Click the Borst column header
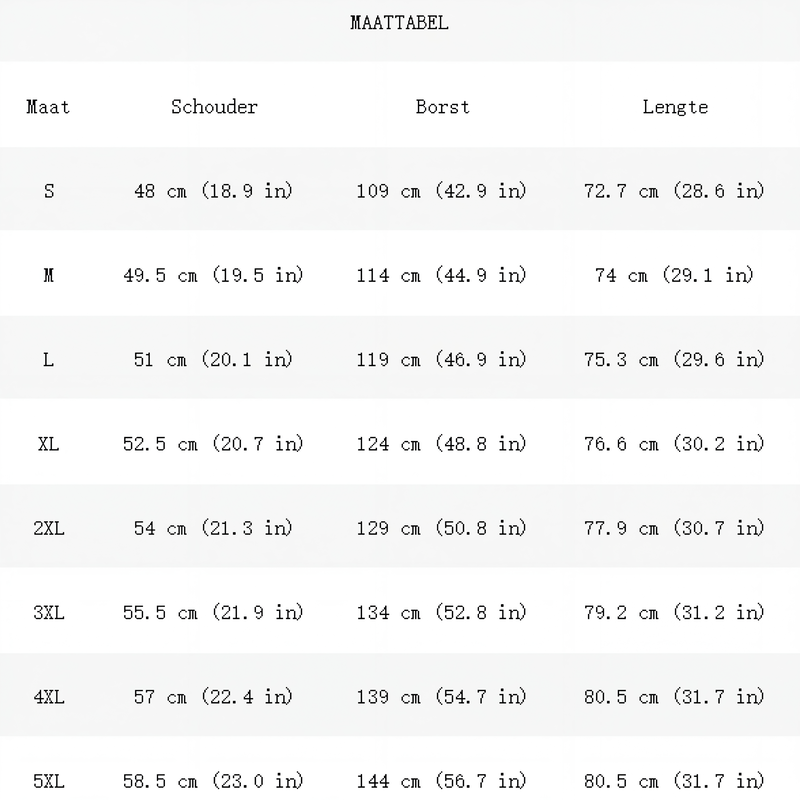 click(x=442, y=107)
